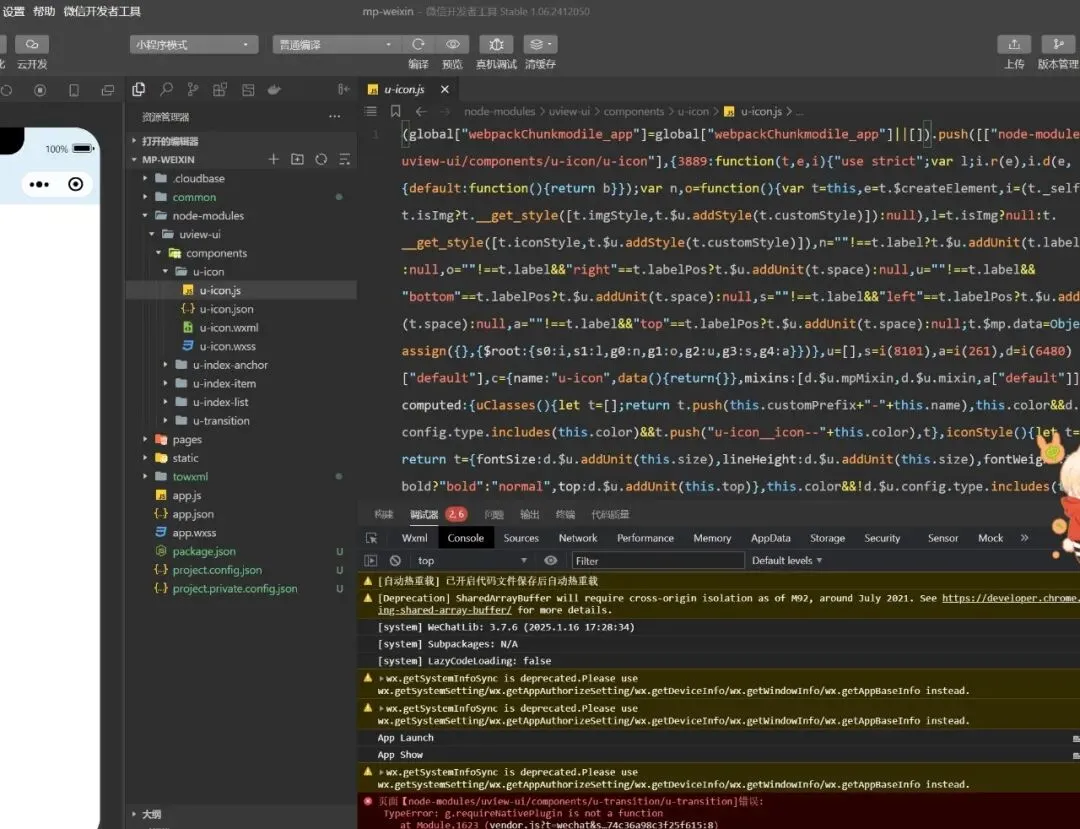Click the inspect element picker icon
Image resolution: width=1080 pixels, height=829 pixels.
coord(371,538)
